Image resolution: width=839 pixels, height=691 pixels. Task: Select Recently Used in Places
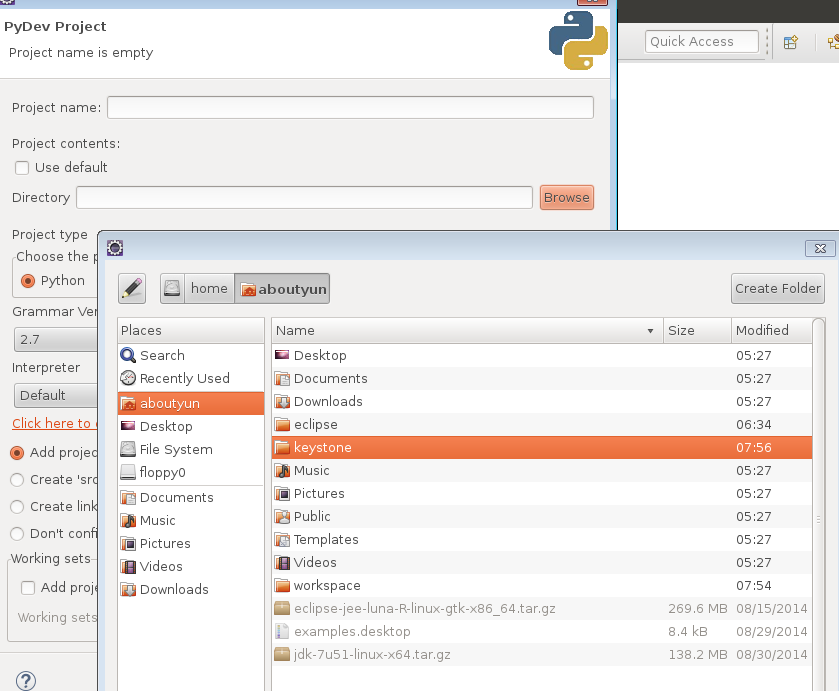(184, 378)
